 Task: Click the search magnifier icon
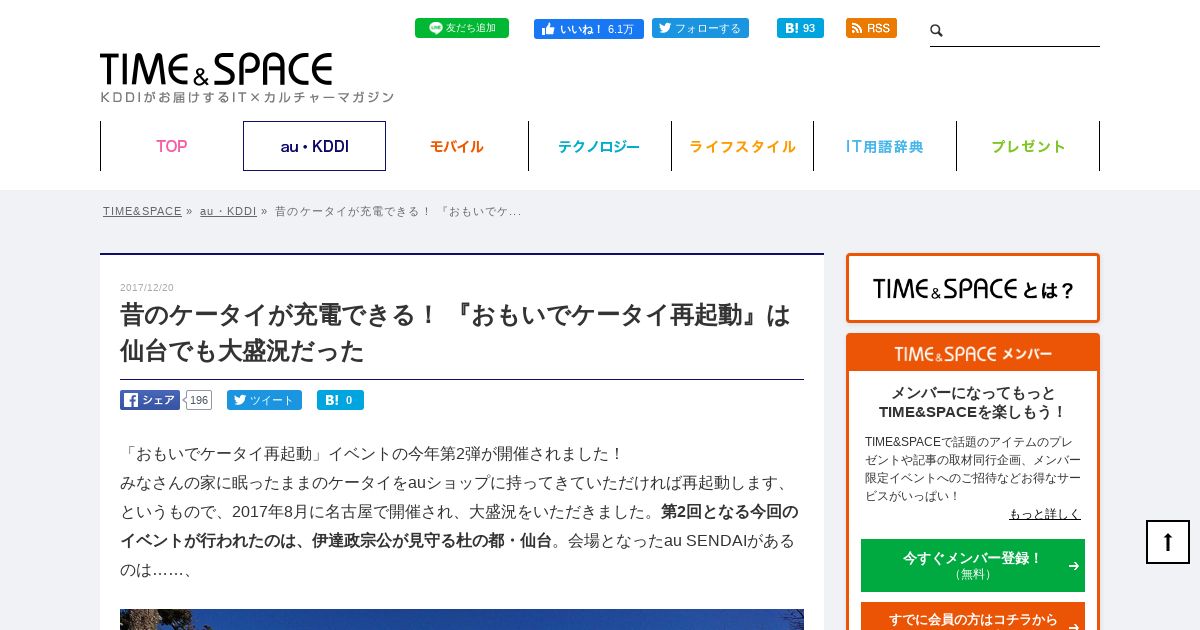[937, 31]
